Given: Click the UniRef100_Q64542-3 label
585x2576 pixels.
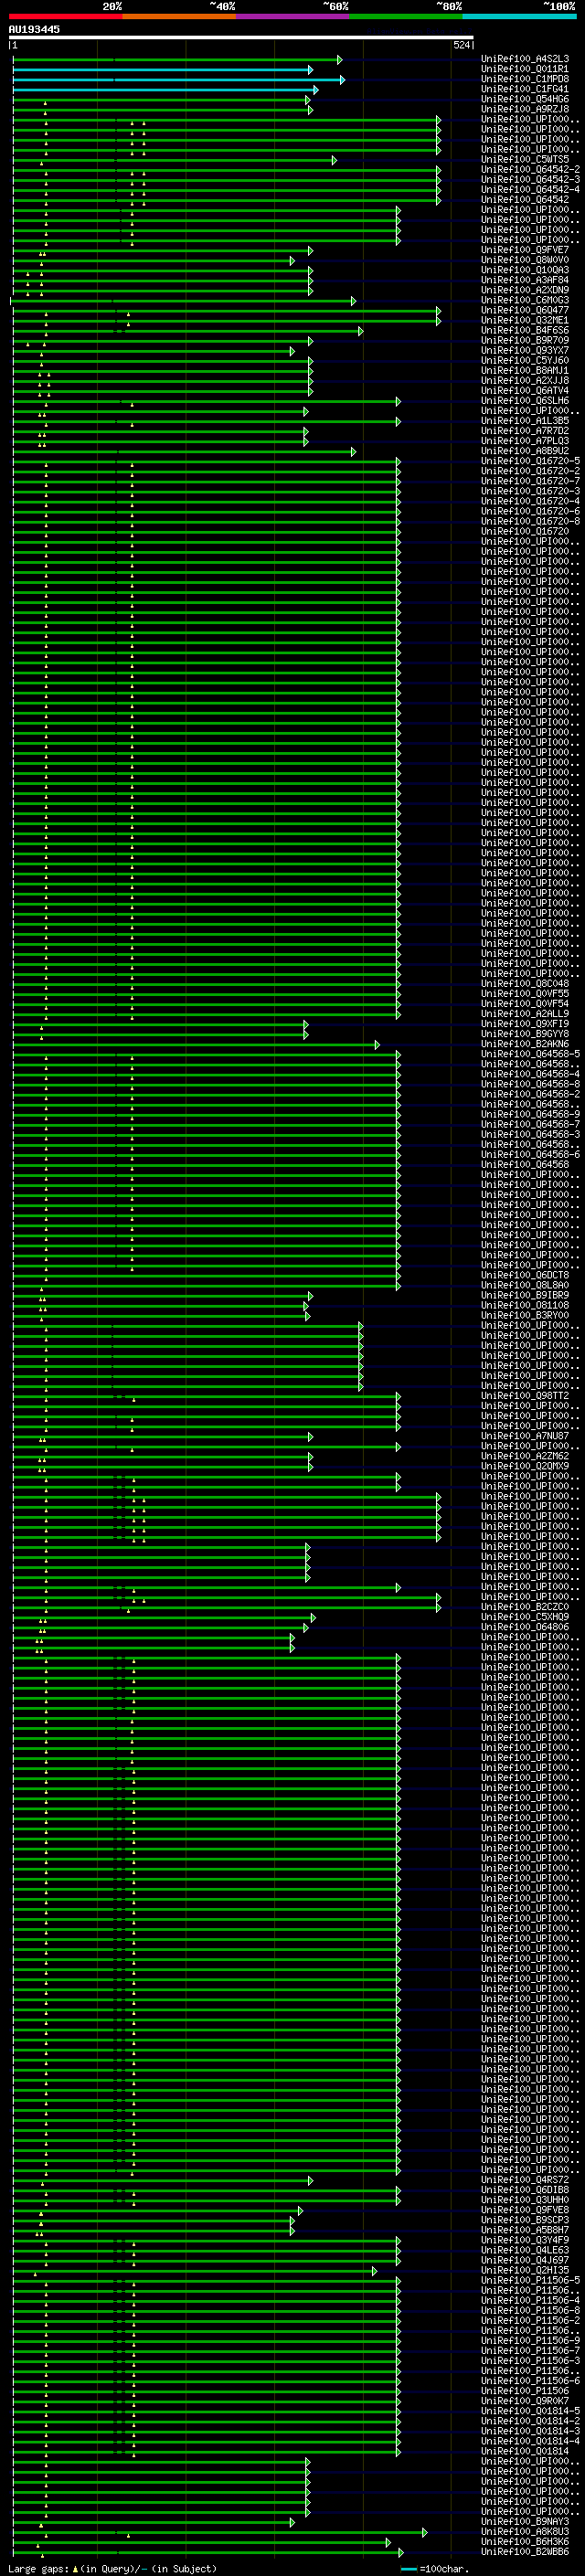Looking at the screenshot, I should tap(530, 180).
